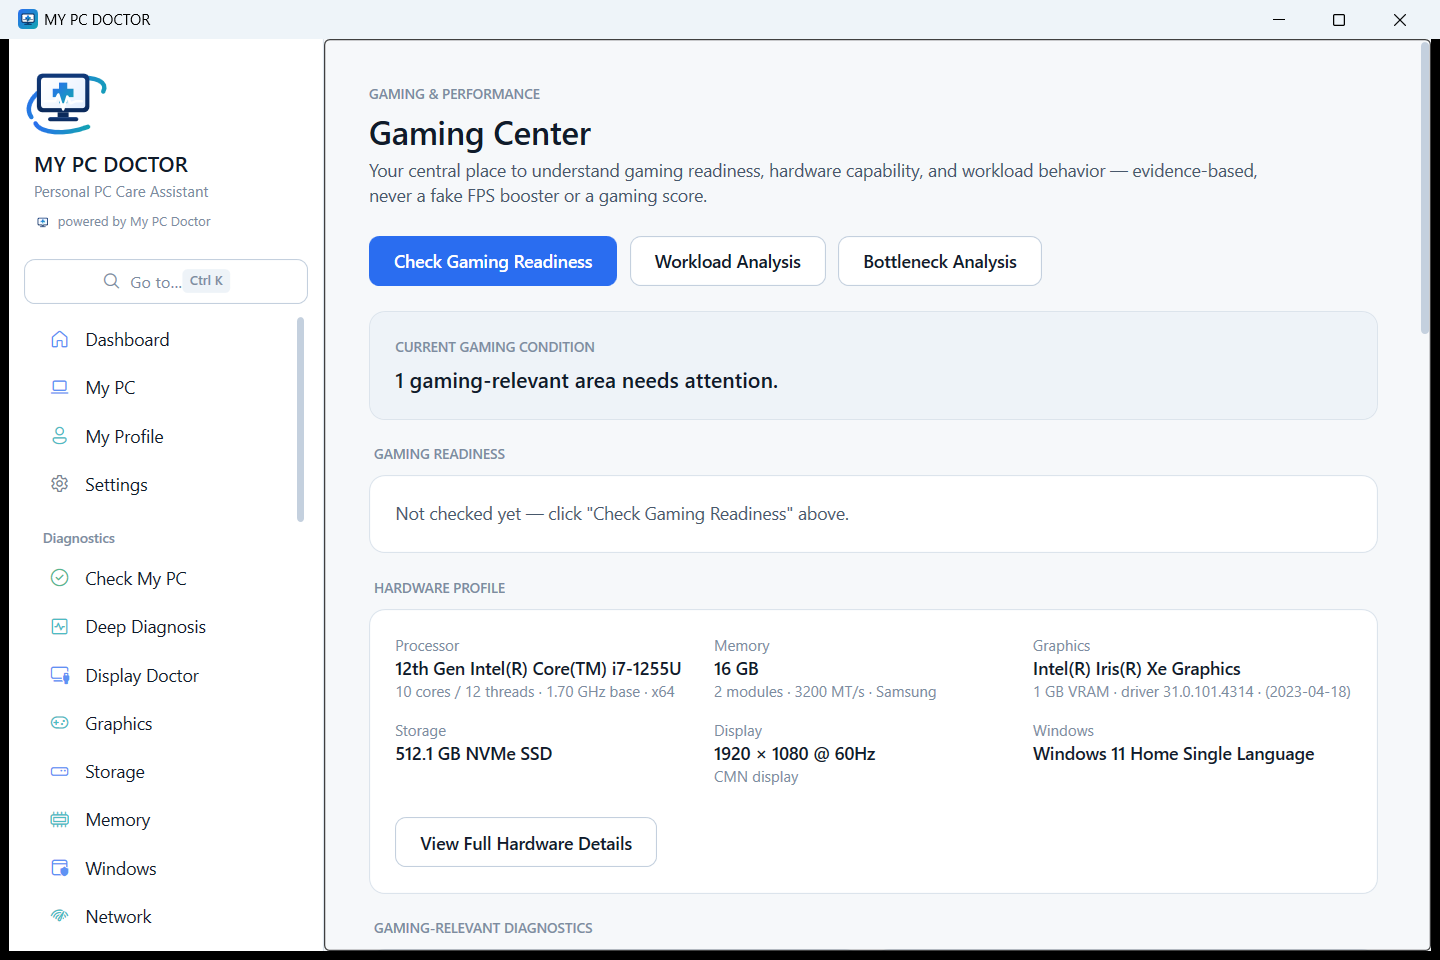Click the title bar app icon
Viewport: 1440px width, 960px height.
(x=28, y=19)
